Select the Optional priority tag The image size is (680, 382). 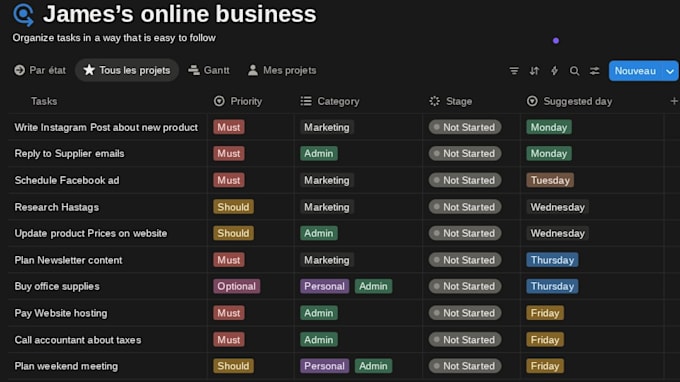coord(236,286)
